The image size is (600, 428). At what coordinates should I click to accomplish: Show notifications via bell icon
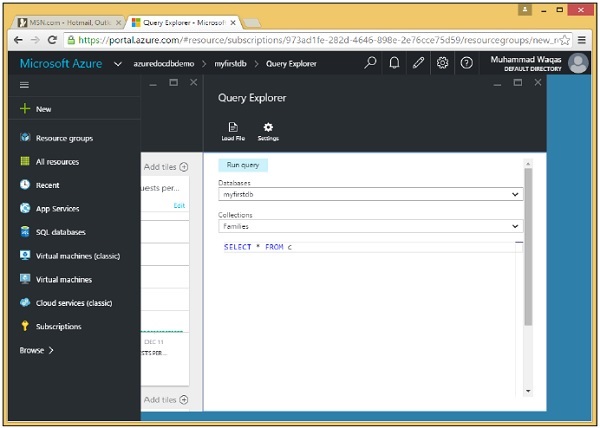tap(395, 63)
